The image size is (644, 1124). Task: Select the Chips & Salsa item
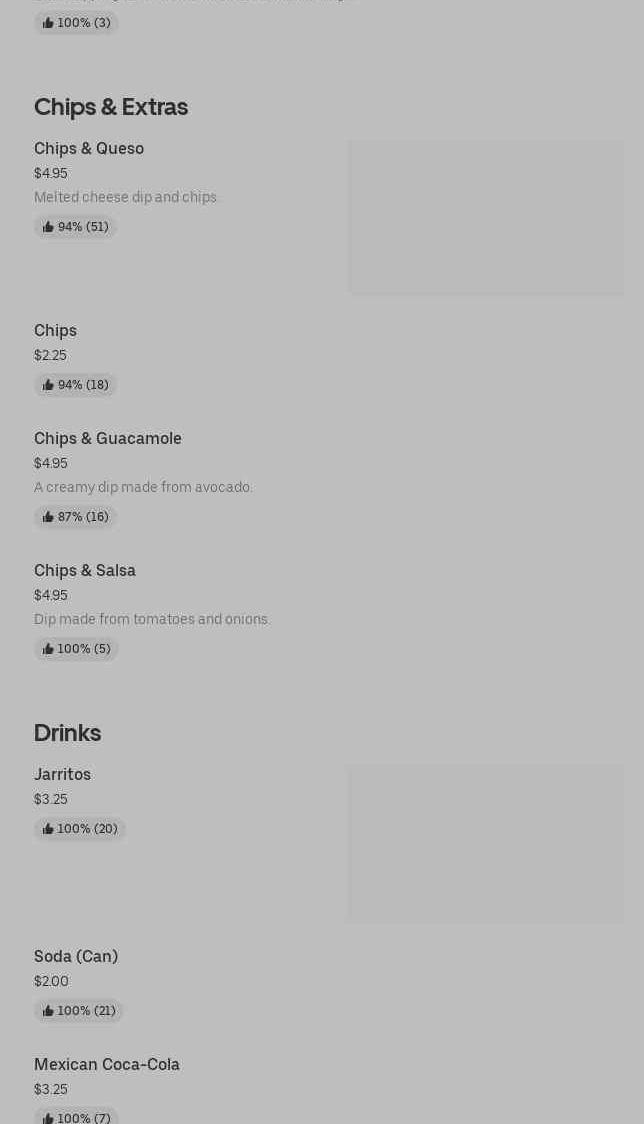[85, 571]
